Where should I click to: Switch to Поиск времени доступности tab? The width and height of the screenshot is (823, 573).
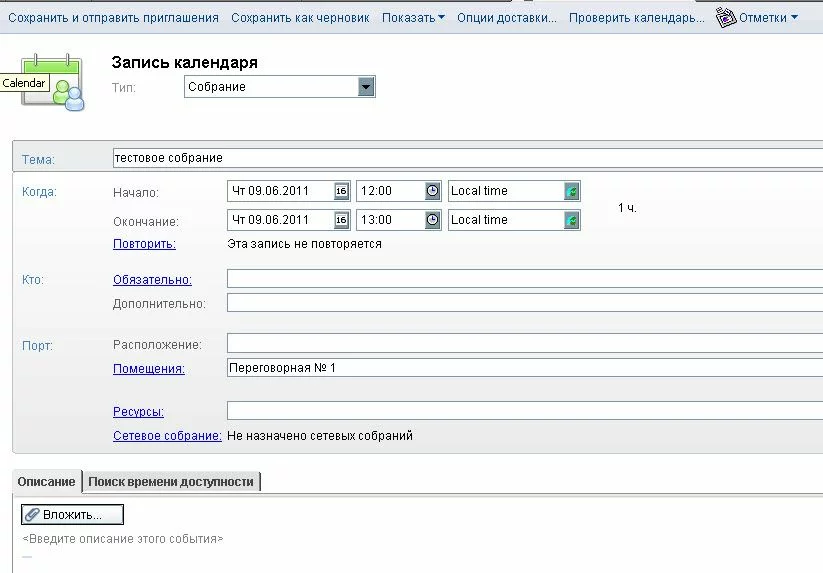click(171, 481)
